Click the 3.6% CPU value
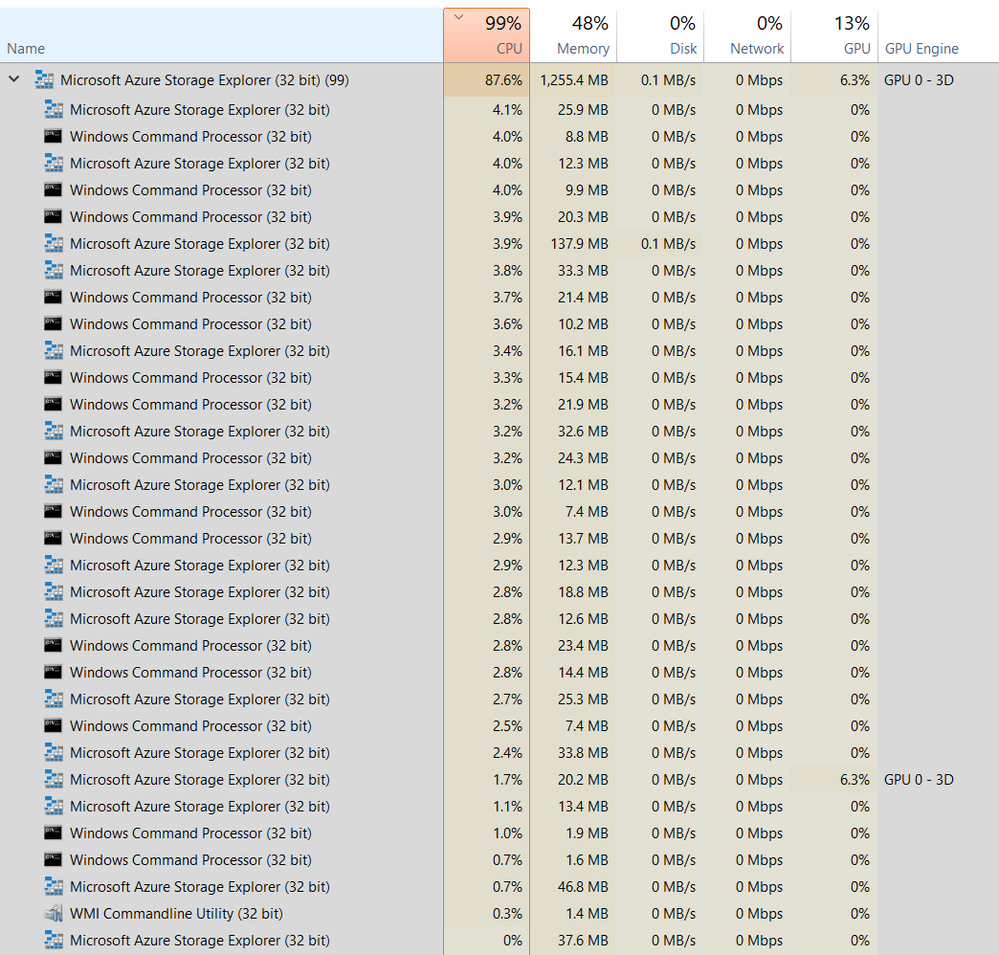Image resolution: width=999 pixels, height=955 pixels. click(507, 324)
